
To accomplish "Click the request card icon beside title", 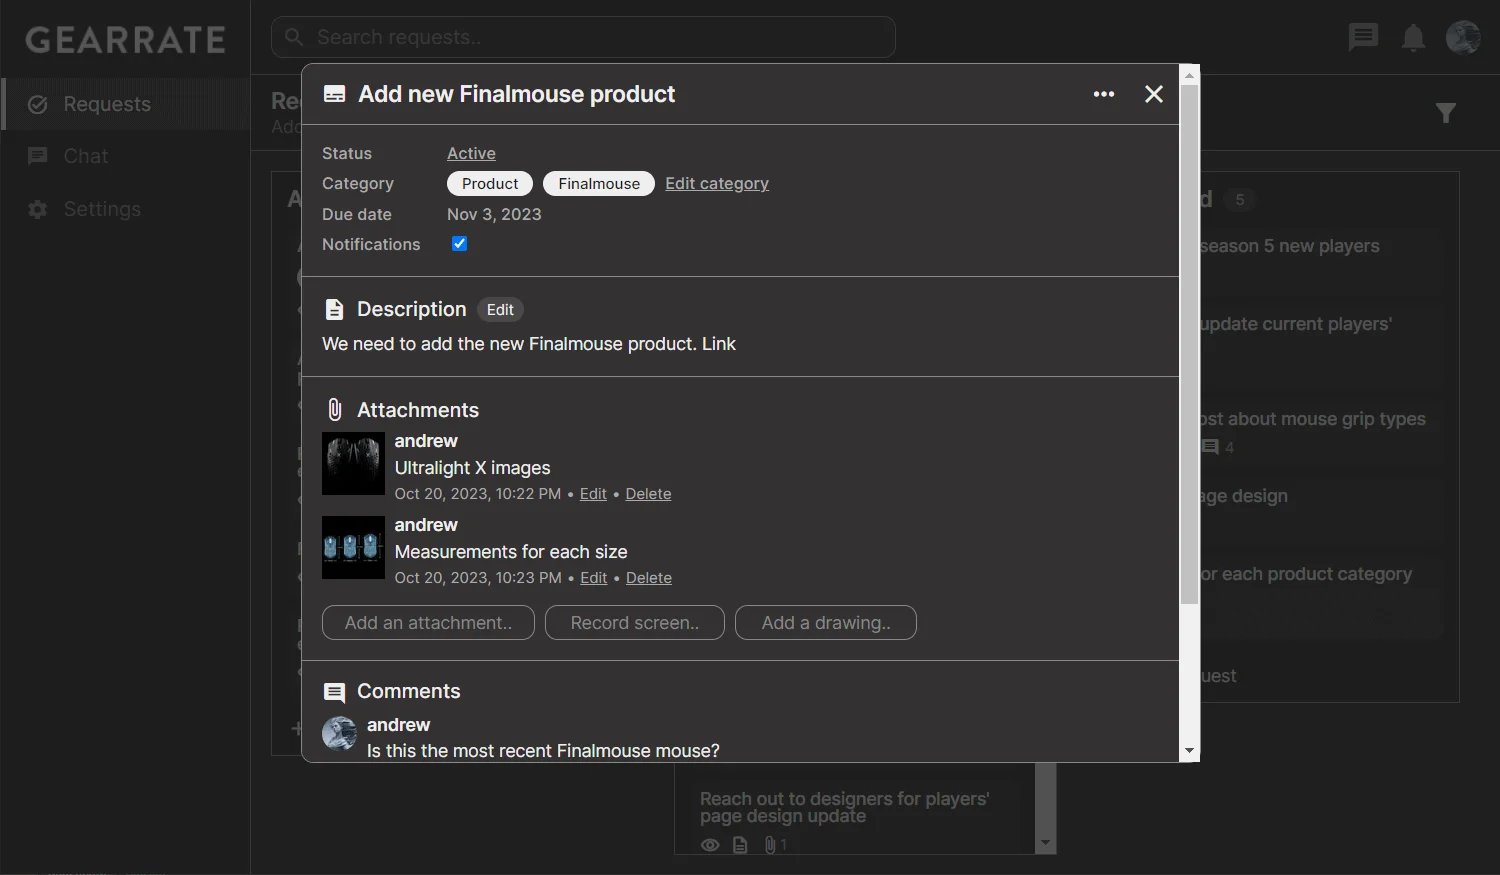I will coord(335,94).
